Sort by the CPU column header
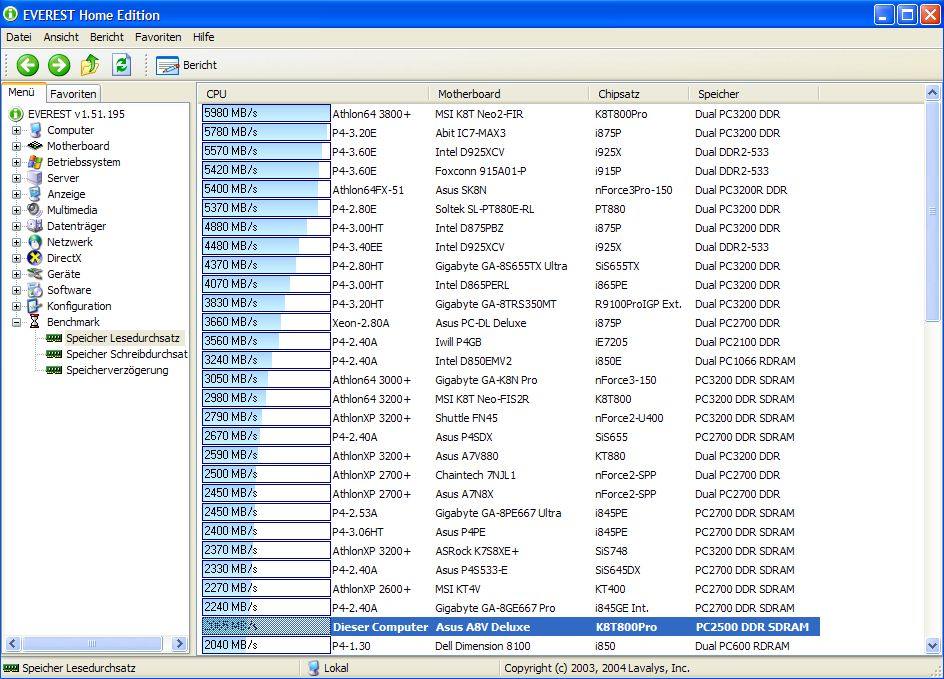This screenshot has width=944, height=679. pyautogui.click(x=315, y=94)
